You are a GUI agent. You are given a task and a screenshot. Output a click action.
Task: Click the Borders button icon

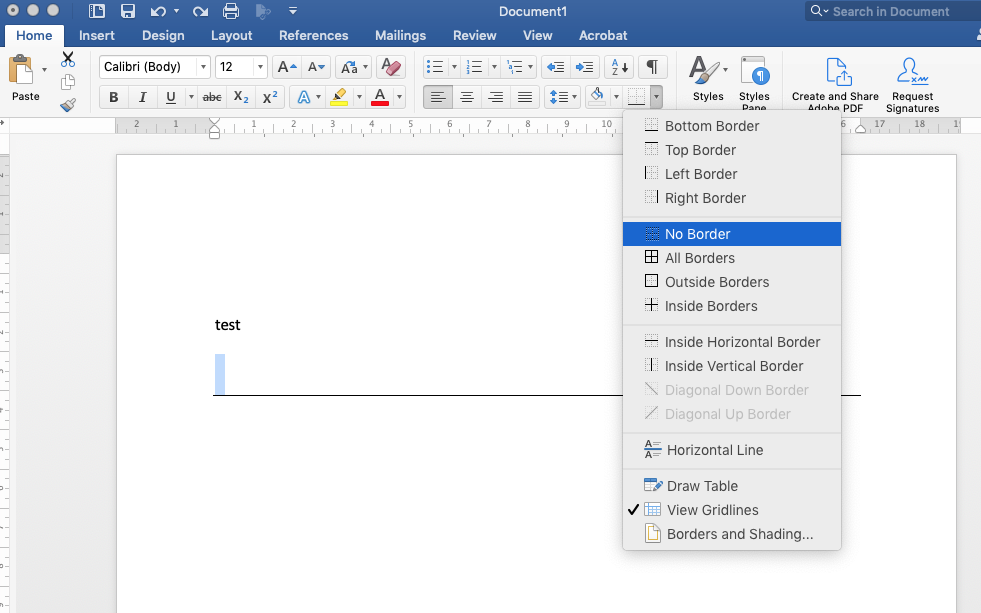click(636, 97)
